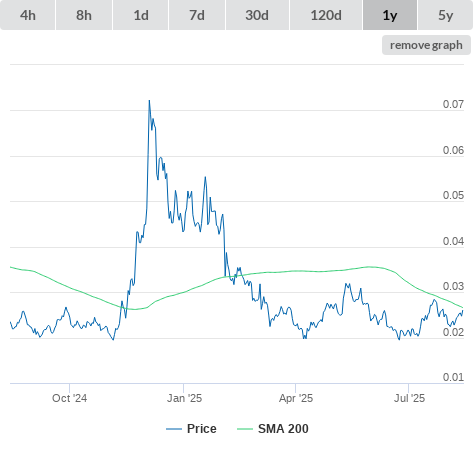The width and height of the screenshot is (474, 455).
Task: Click the 0.02 y-axis value label
Action: pos(453,332)
